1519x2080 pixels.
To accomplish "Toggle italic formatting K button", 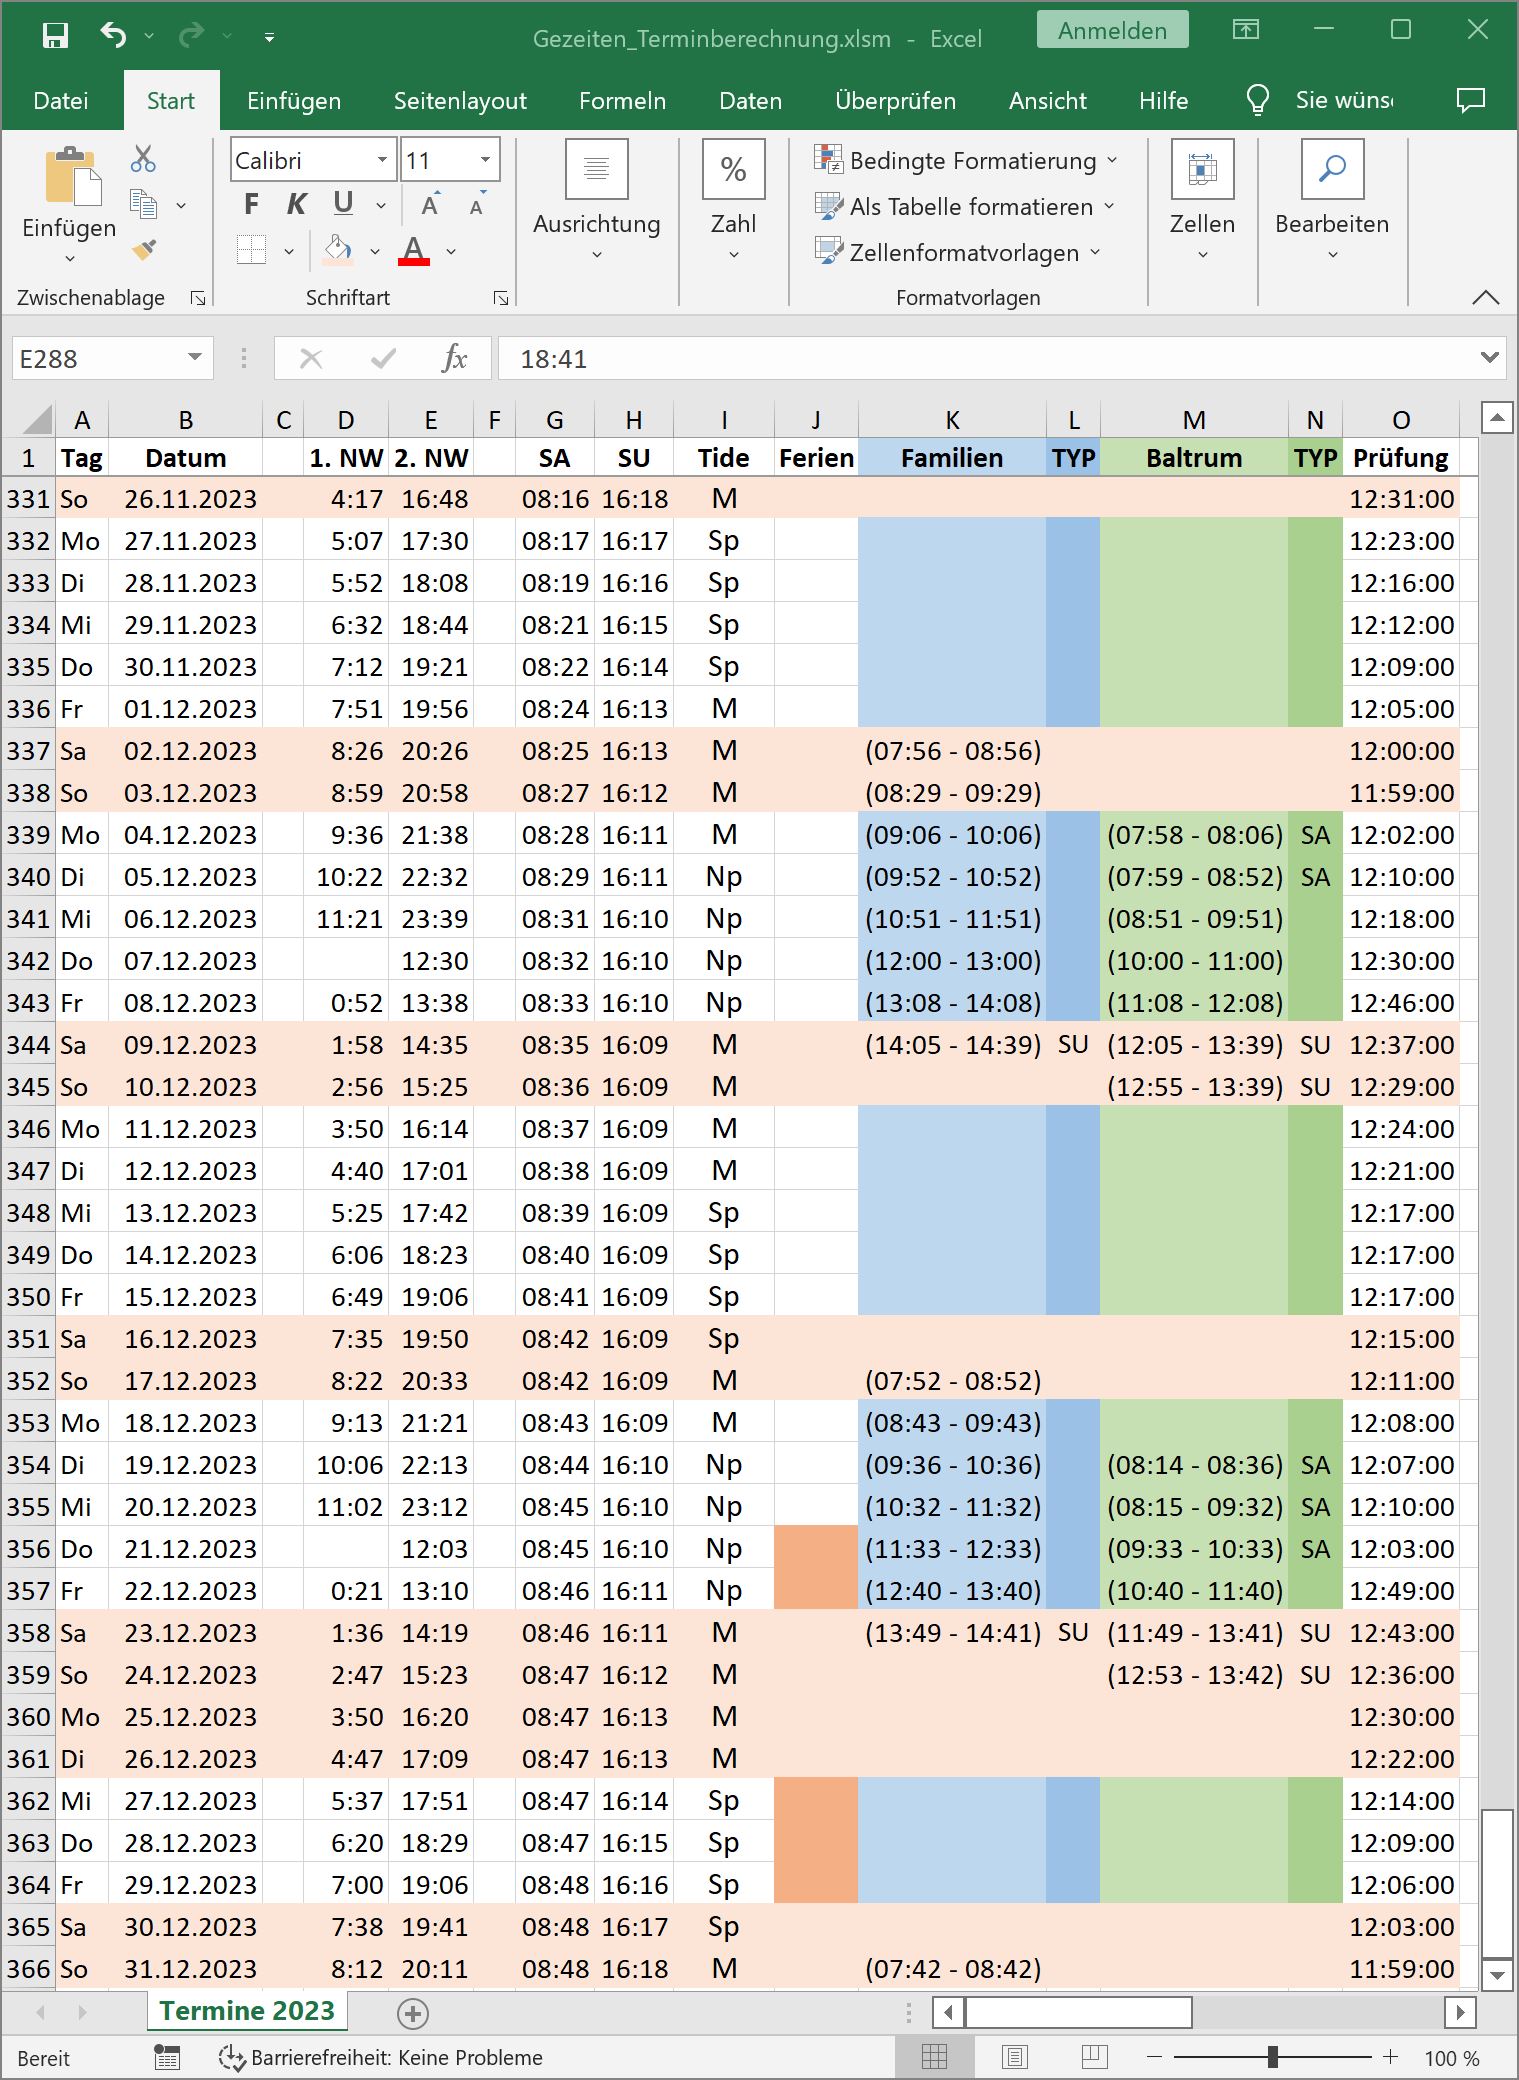I will [297, 205].
